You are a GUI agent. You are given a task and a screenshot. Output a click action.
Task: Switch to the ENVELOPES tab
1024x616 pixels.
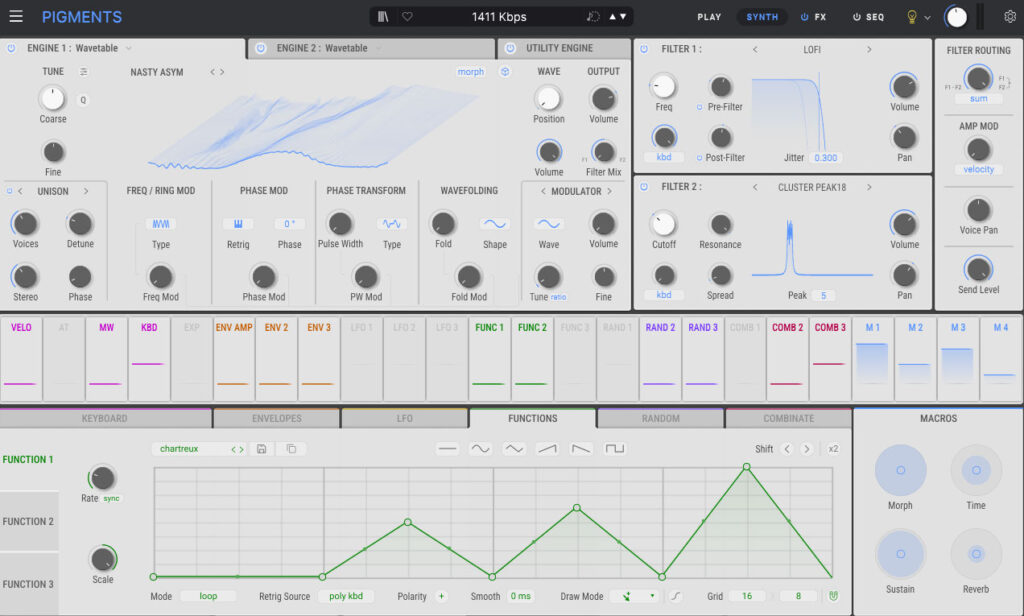click(x=277, y=418)
